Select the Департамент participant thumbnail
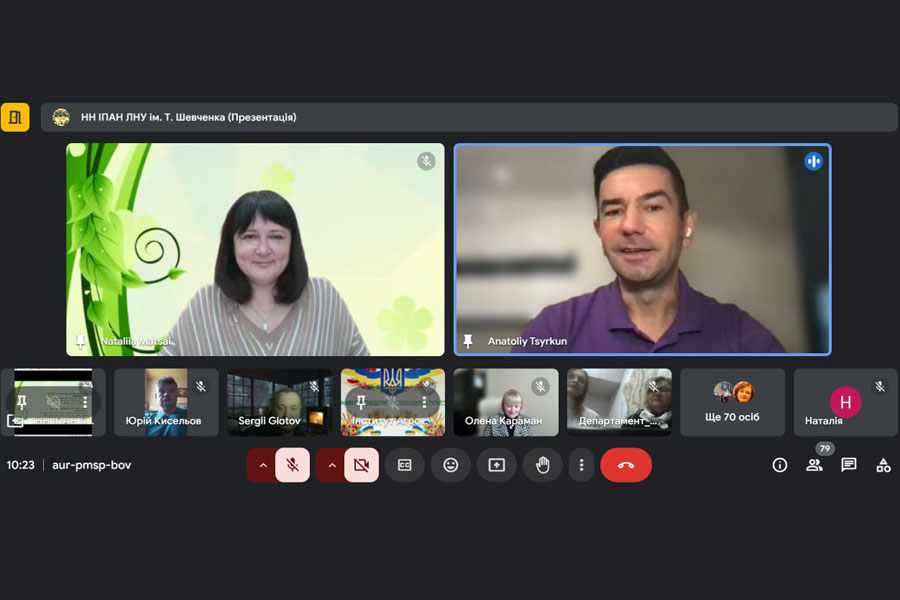 [619, 402]
